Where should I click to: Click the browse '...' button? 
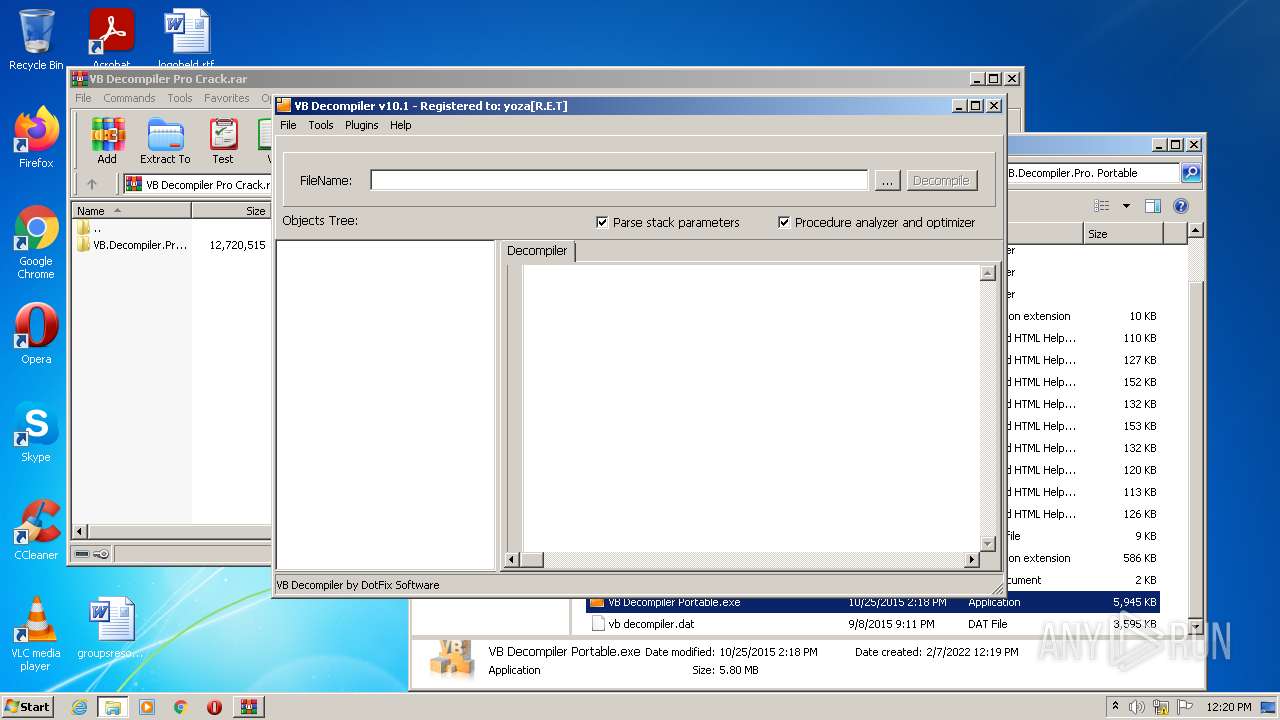(x=887, y=180)
